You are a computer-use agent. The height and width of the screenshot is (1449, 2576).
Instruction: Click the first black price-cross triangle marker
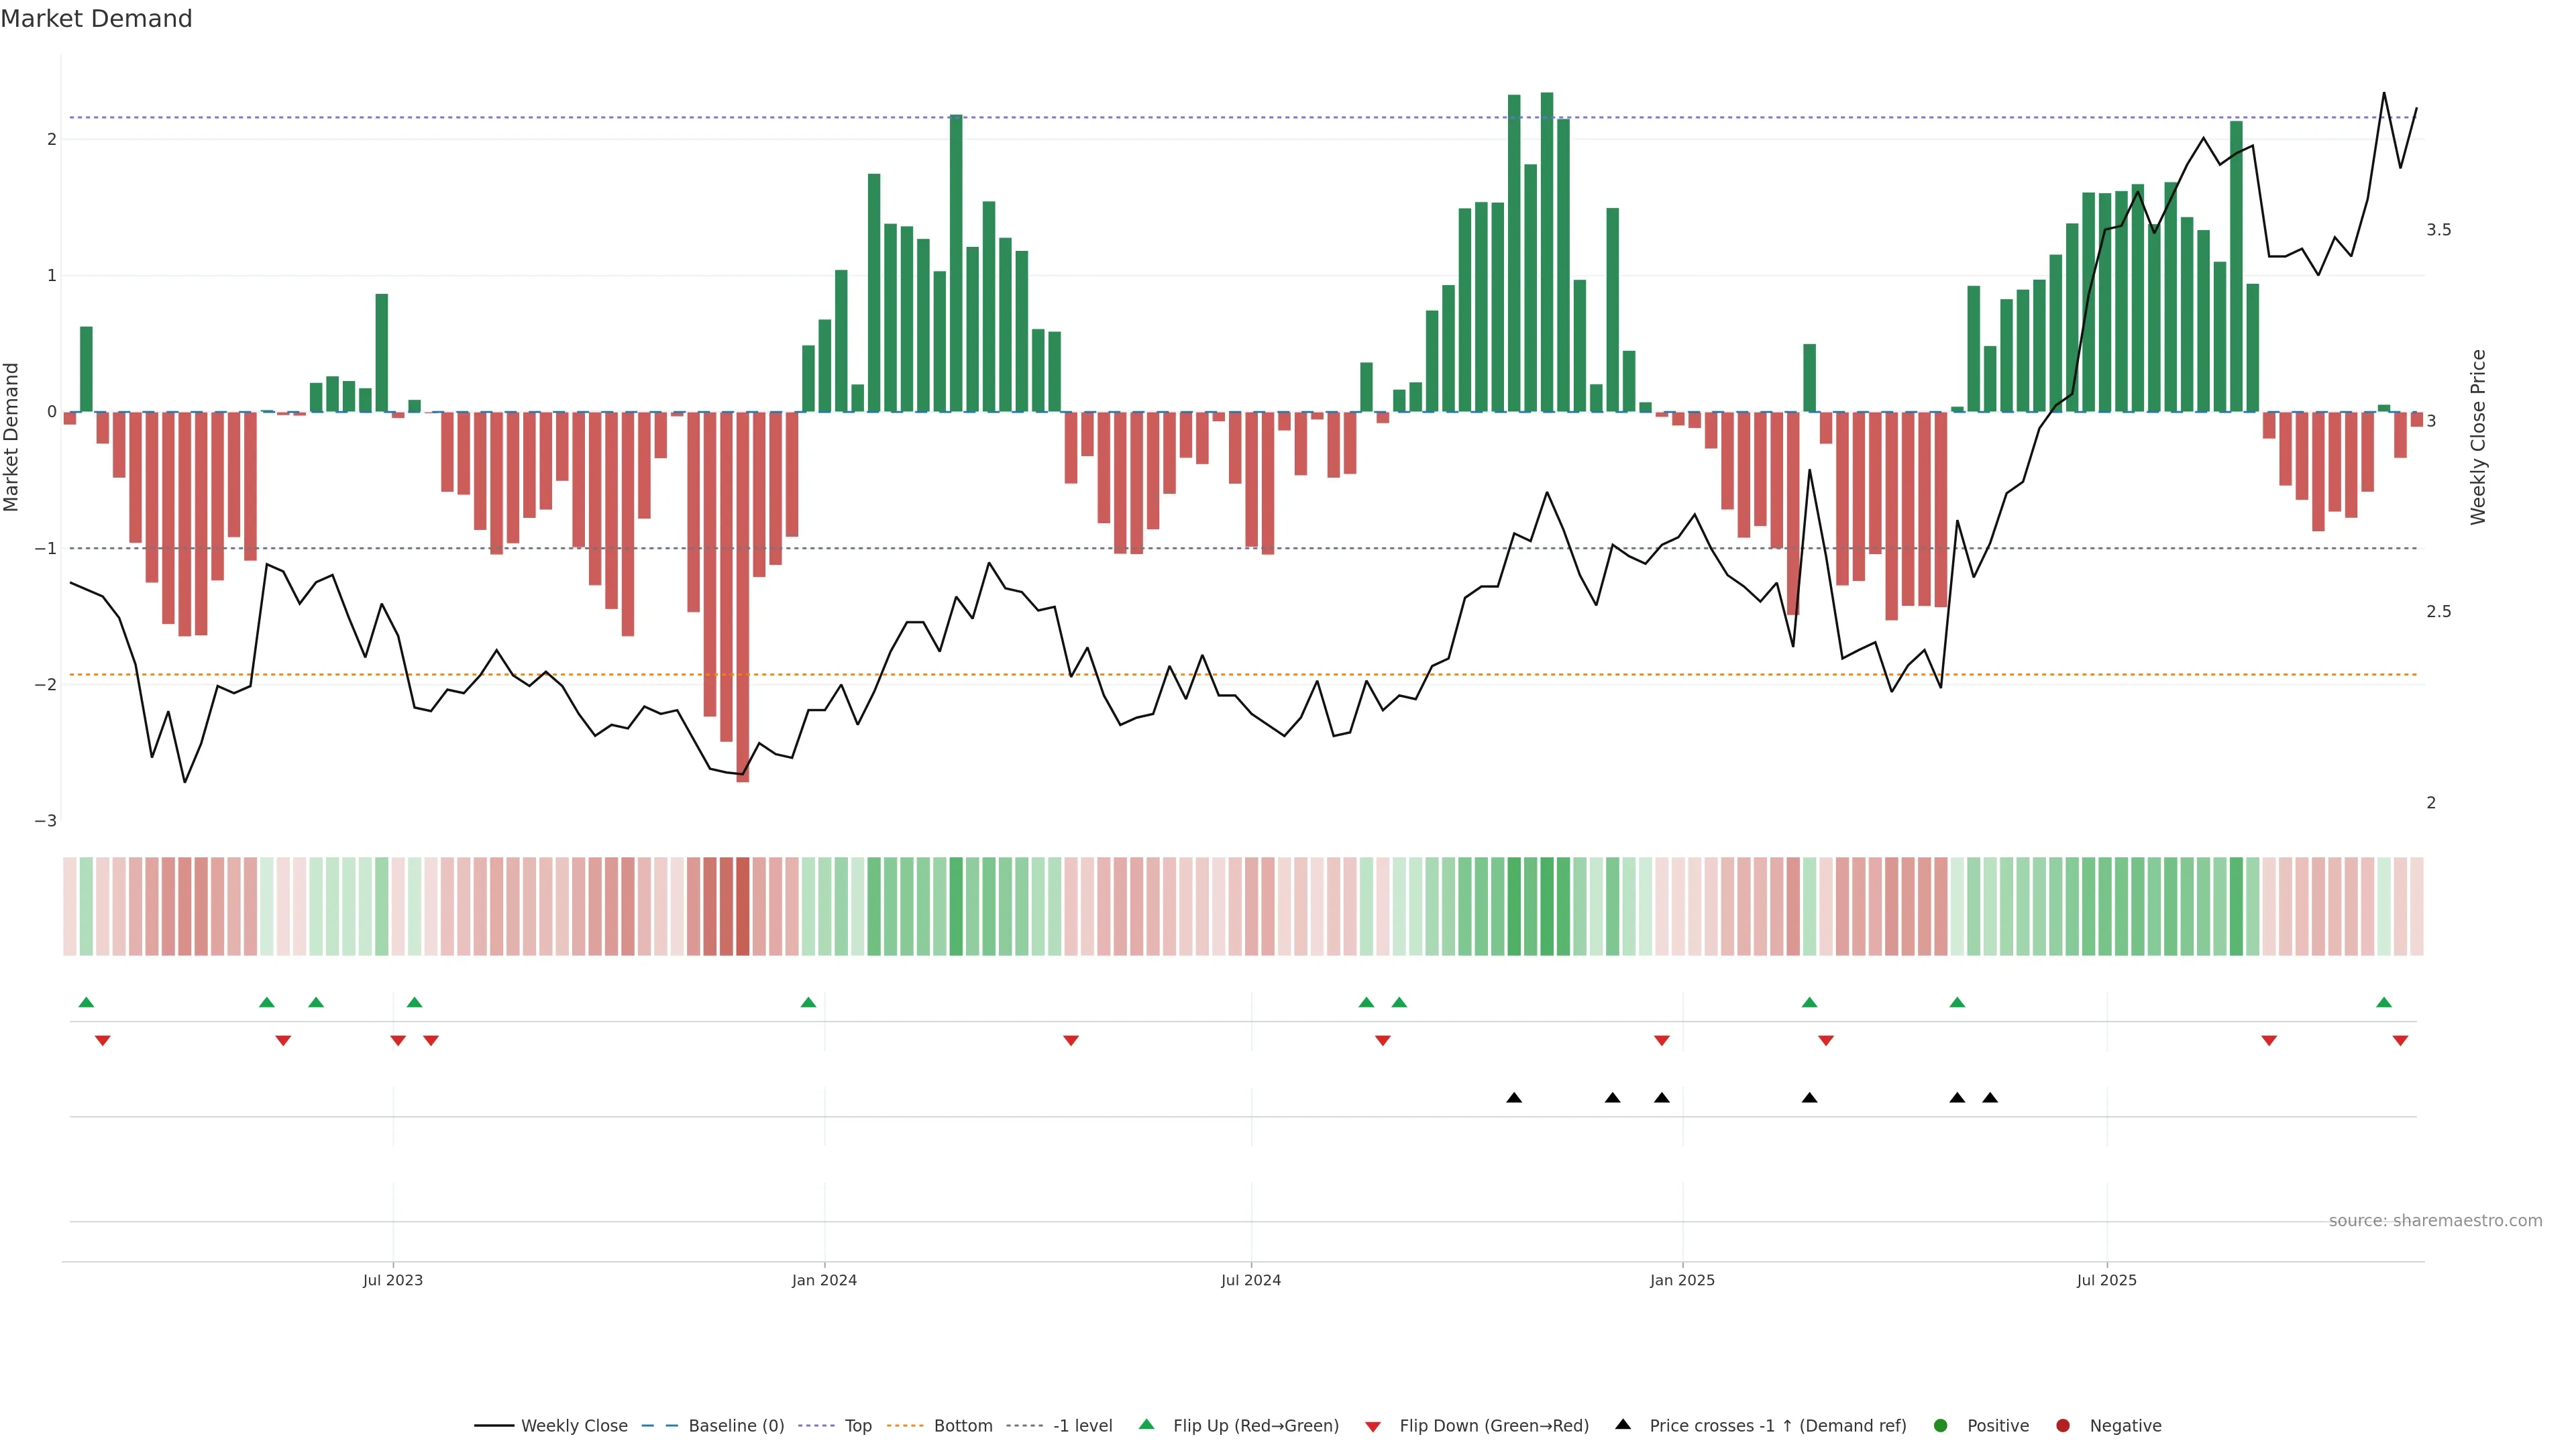point(1514,1098)
